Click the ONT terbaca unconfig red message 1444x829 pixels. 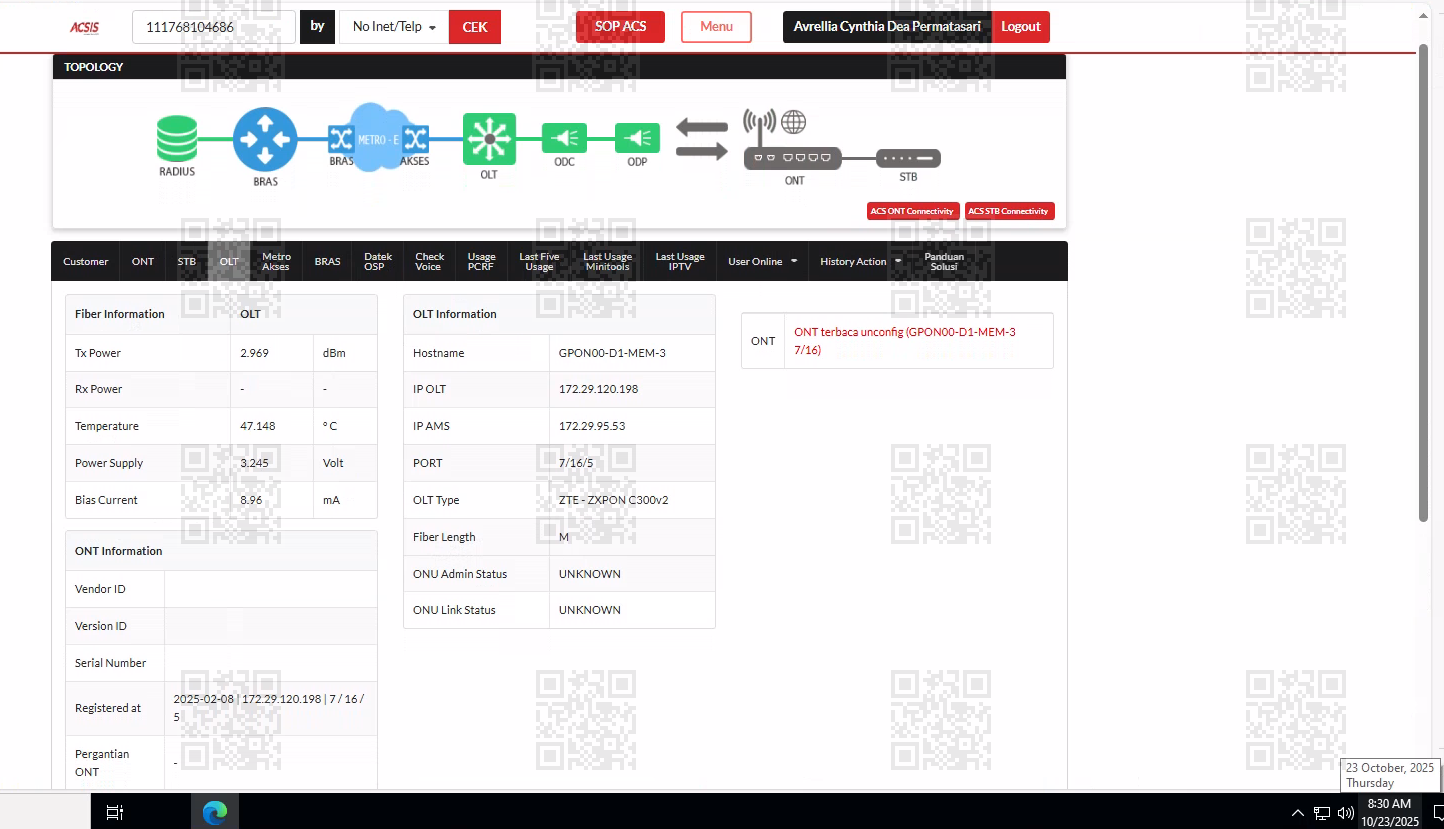[x=904, y=341]
